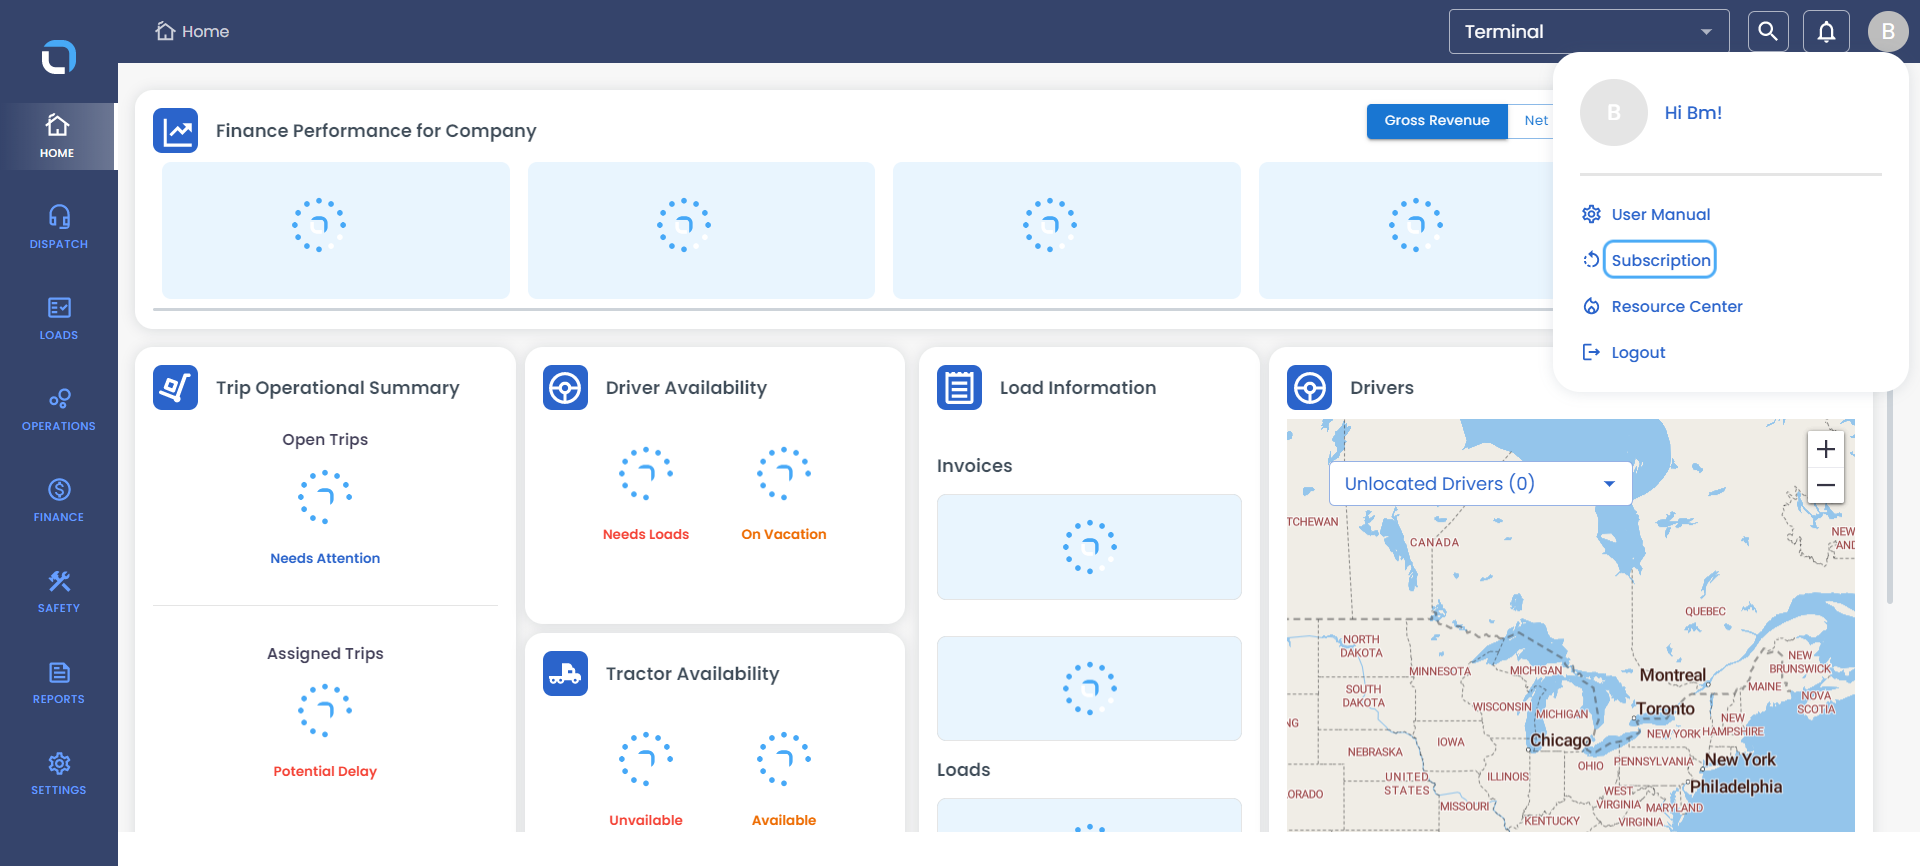Click the Unvailable tractors link
This screenshot has width=1920, height=866.
coord(646,820)
